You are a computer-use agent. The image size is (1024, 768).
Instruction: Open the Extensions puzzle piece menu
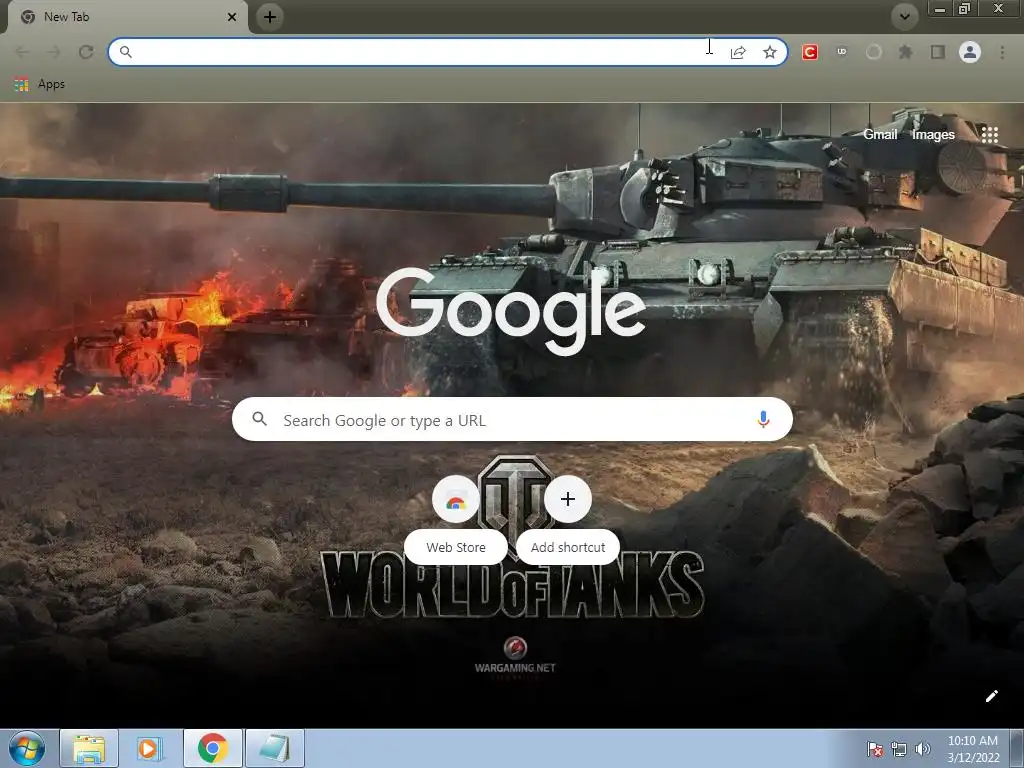(x=905, y=52)
